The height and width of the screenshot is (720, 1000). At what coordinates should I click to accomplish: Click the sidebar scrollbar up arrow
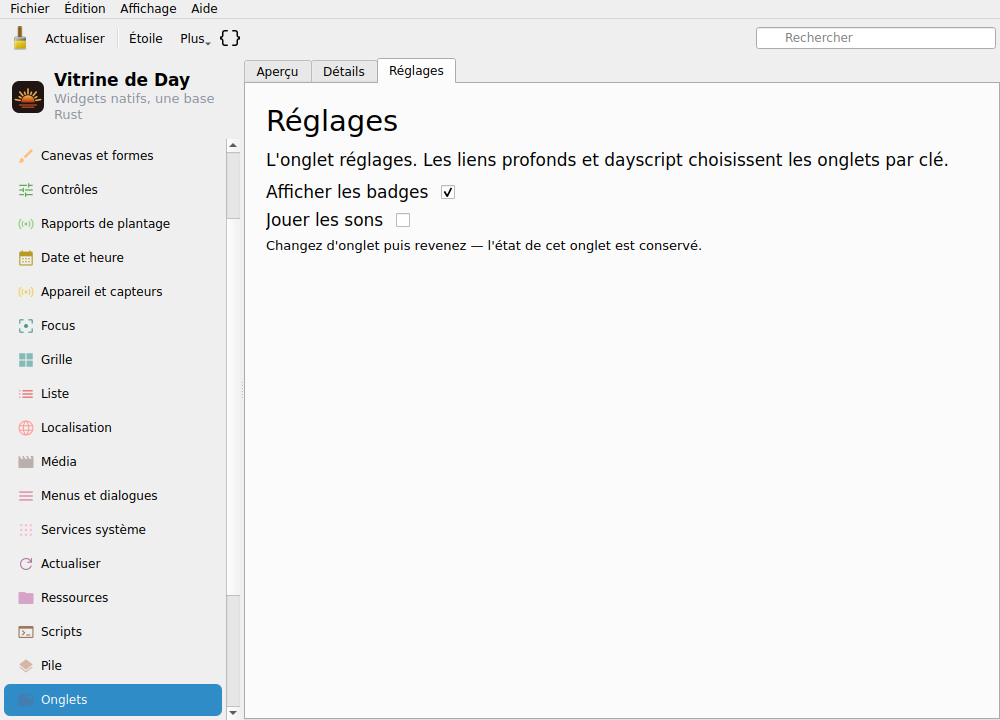click(x=233, y=145)
